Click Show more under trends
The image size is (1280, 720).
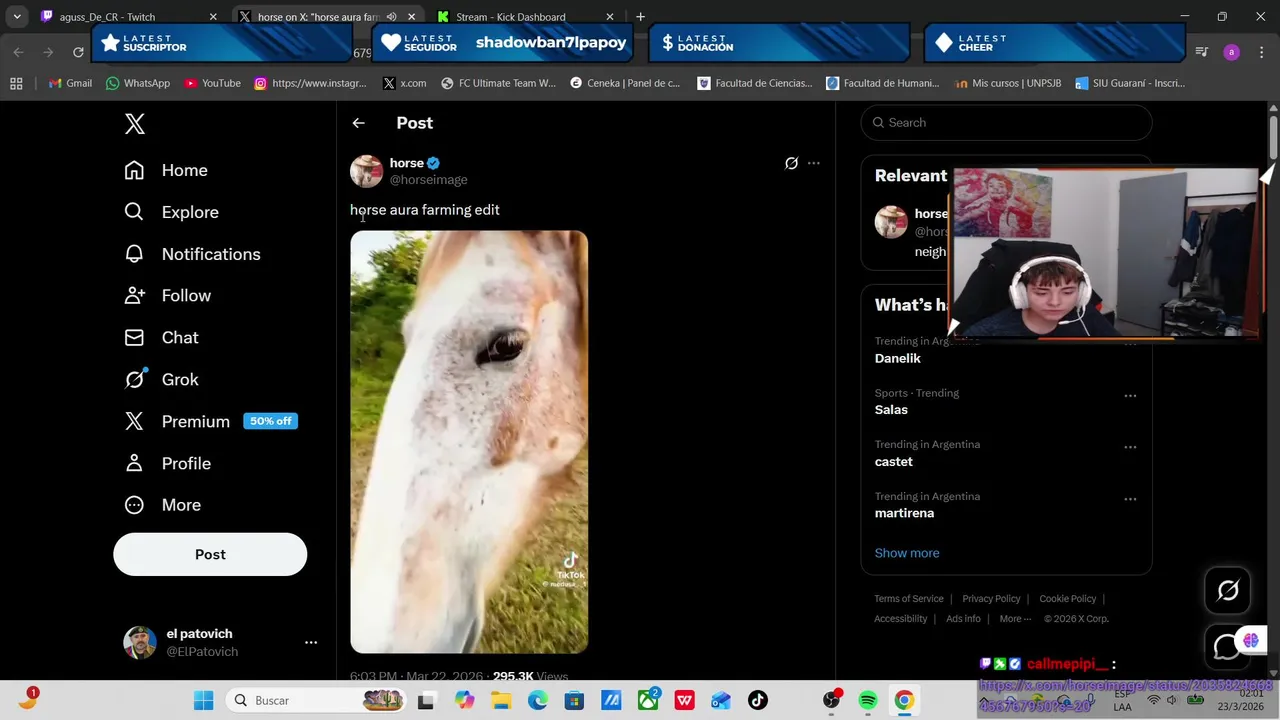[907, 553]
